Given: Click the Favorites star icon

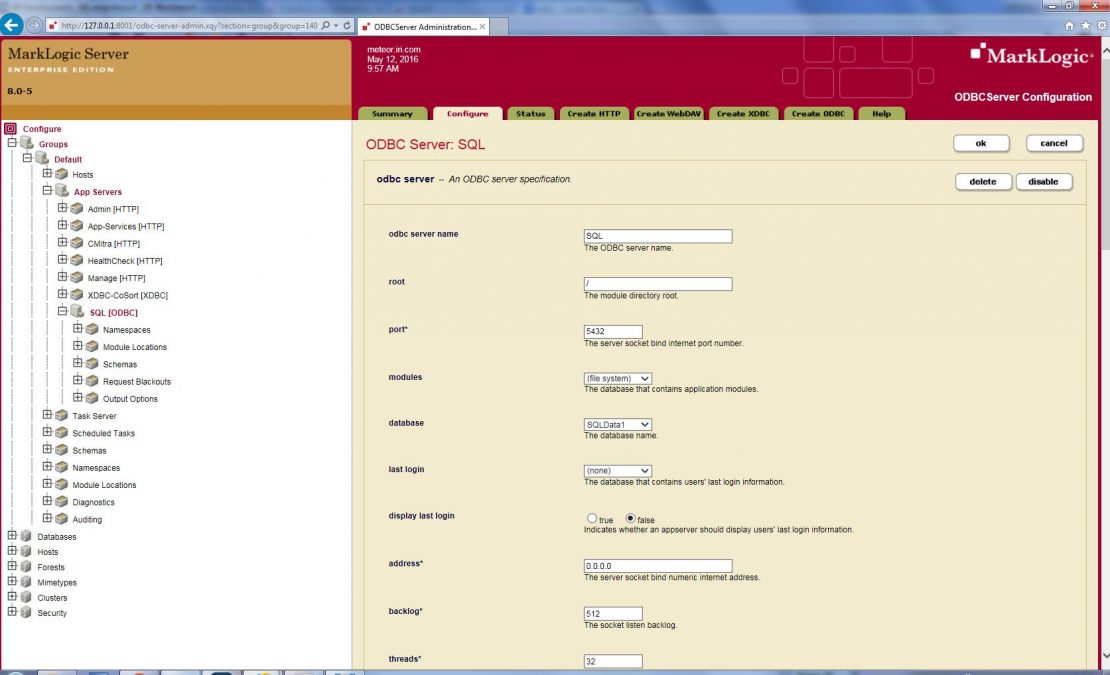Looking at the screenshot, I should coord(1085,25).
